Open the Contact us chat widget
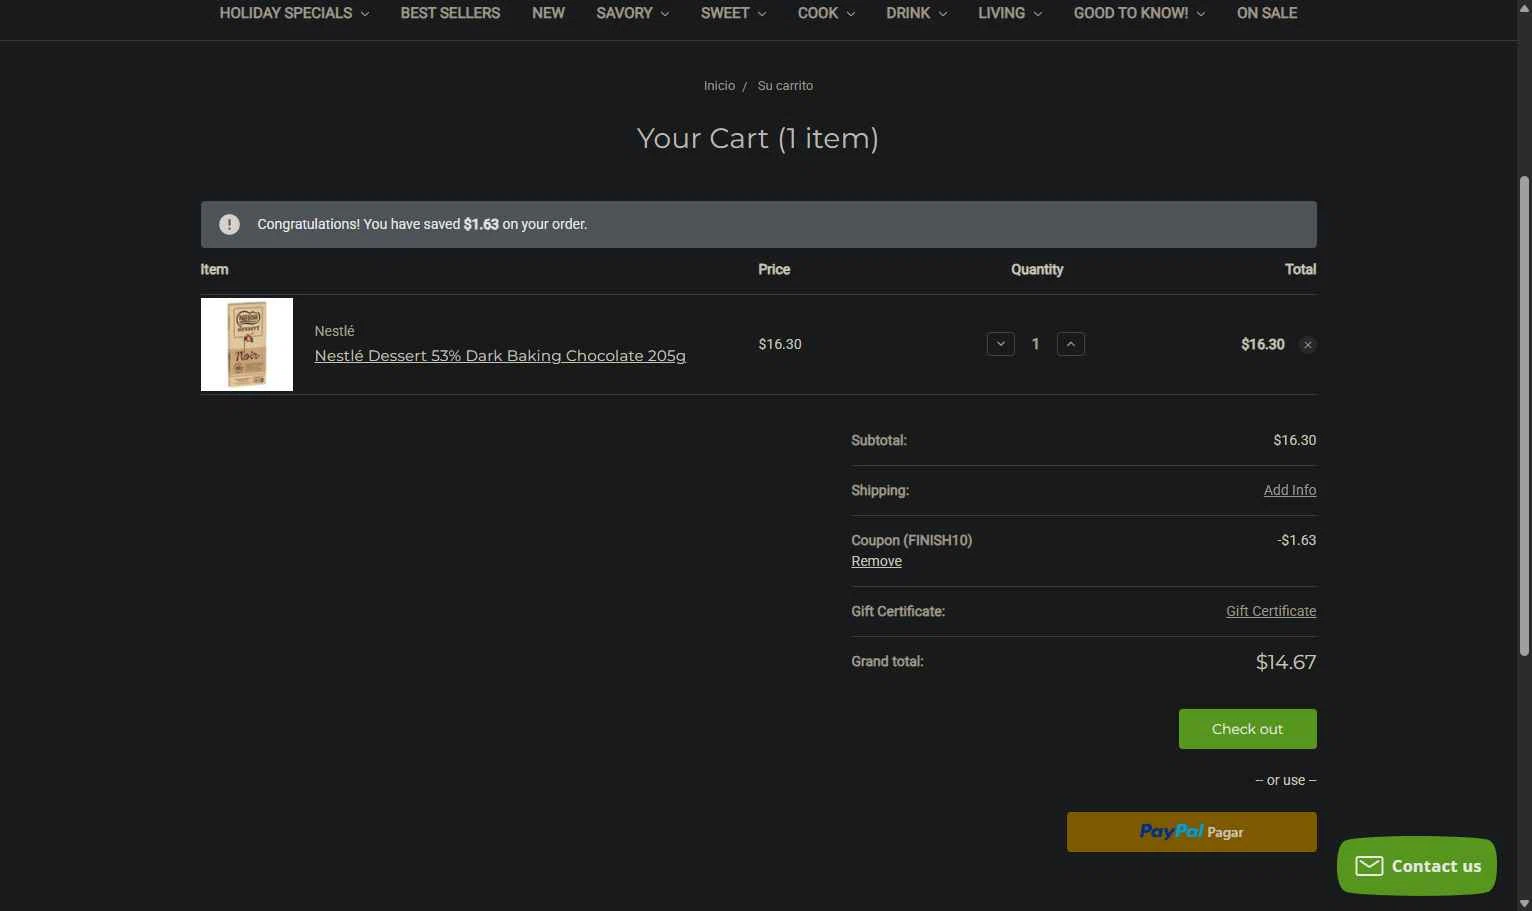This screenshot has width=1532, height=911. tap(1416, 866)
